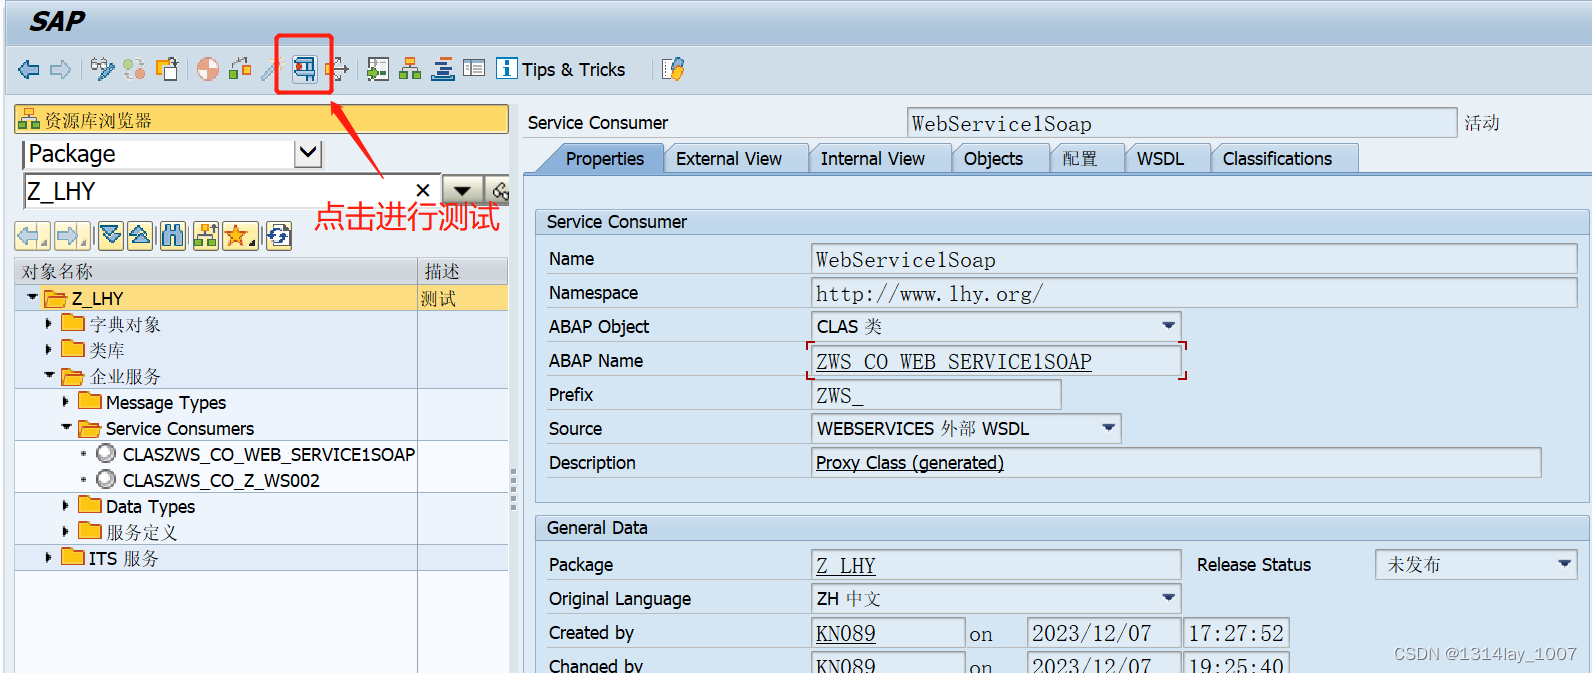Screen dimensions: 1592x673
Task: Click the Where-Used List icon
Action: pyautogui.click(x=337, y=69)
